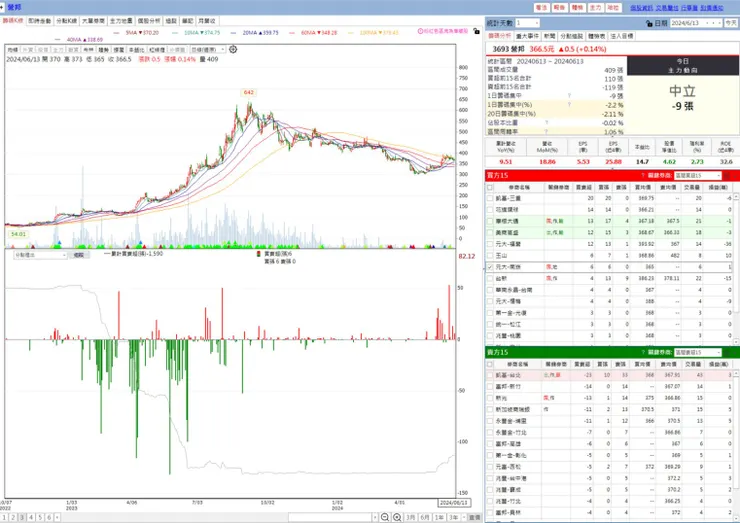Viewport: 740px width, 523px height.
Task: Toggle select-all checkbox in 賣方15 header
Action: [x=490, y=364]
